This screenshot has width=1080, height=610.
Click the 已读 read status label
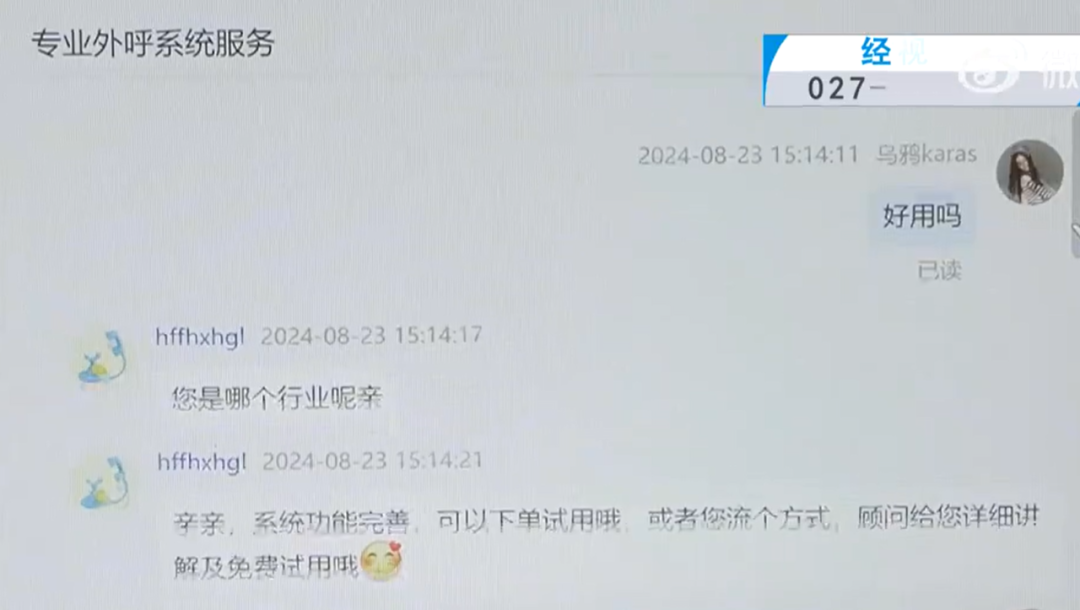[x=939, y=271]
